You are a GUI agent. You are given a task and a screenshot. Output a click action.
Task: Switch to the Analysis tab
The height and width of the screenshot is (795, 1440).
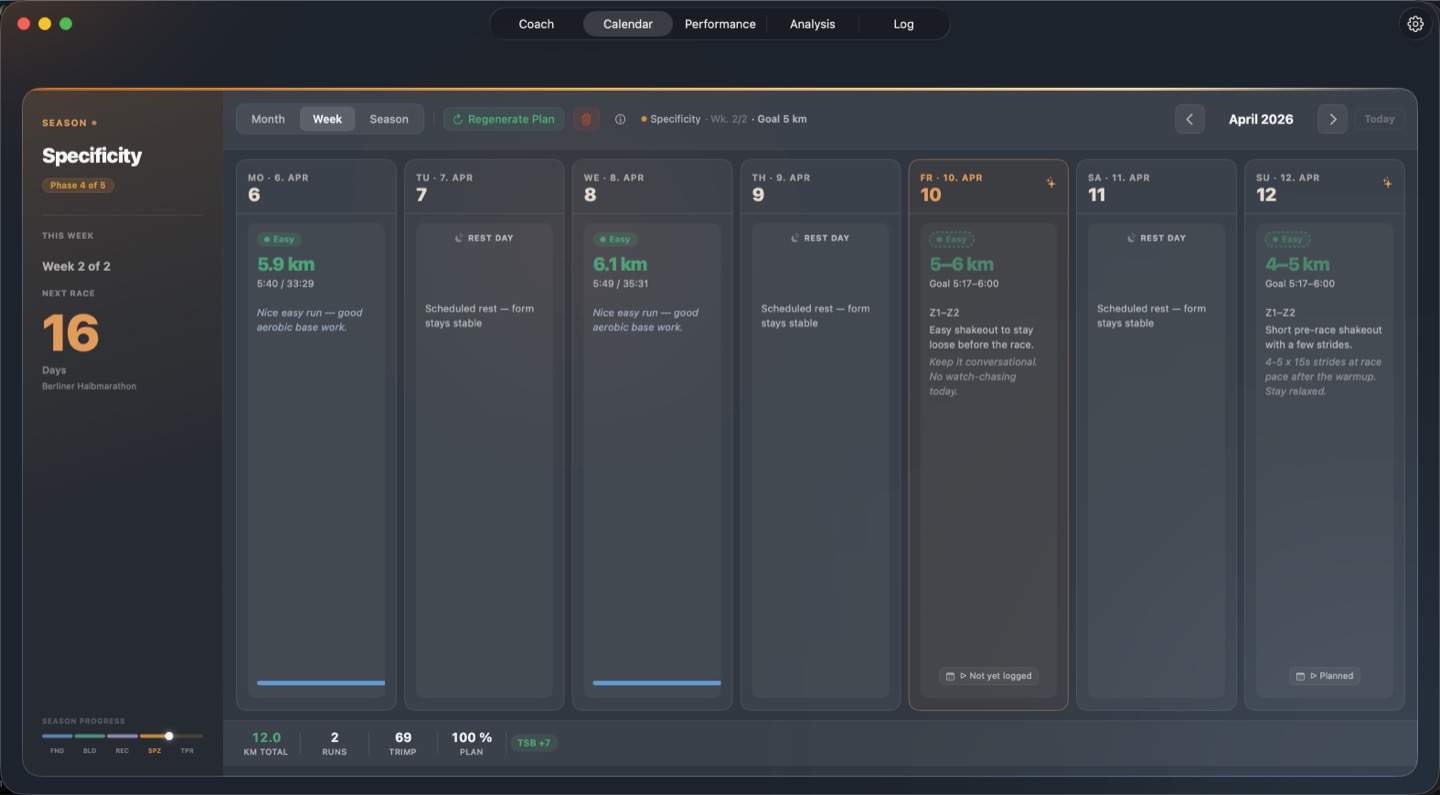(x=811, y=23)
